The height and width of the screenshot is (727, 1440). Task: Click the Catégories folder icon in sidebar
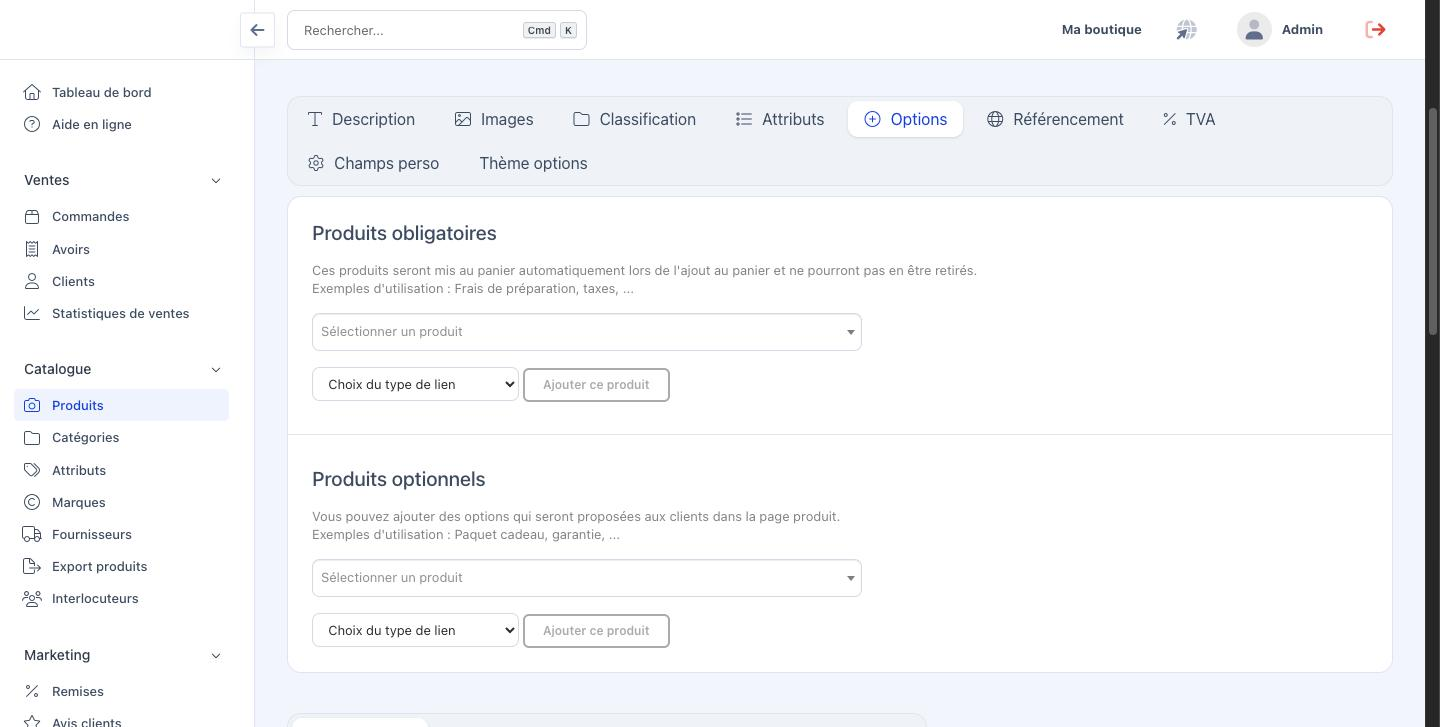tap(32, 437)
